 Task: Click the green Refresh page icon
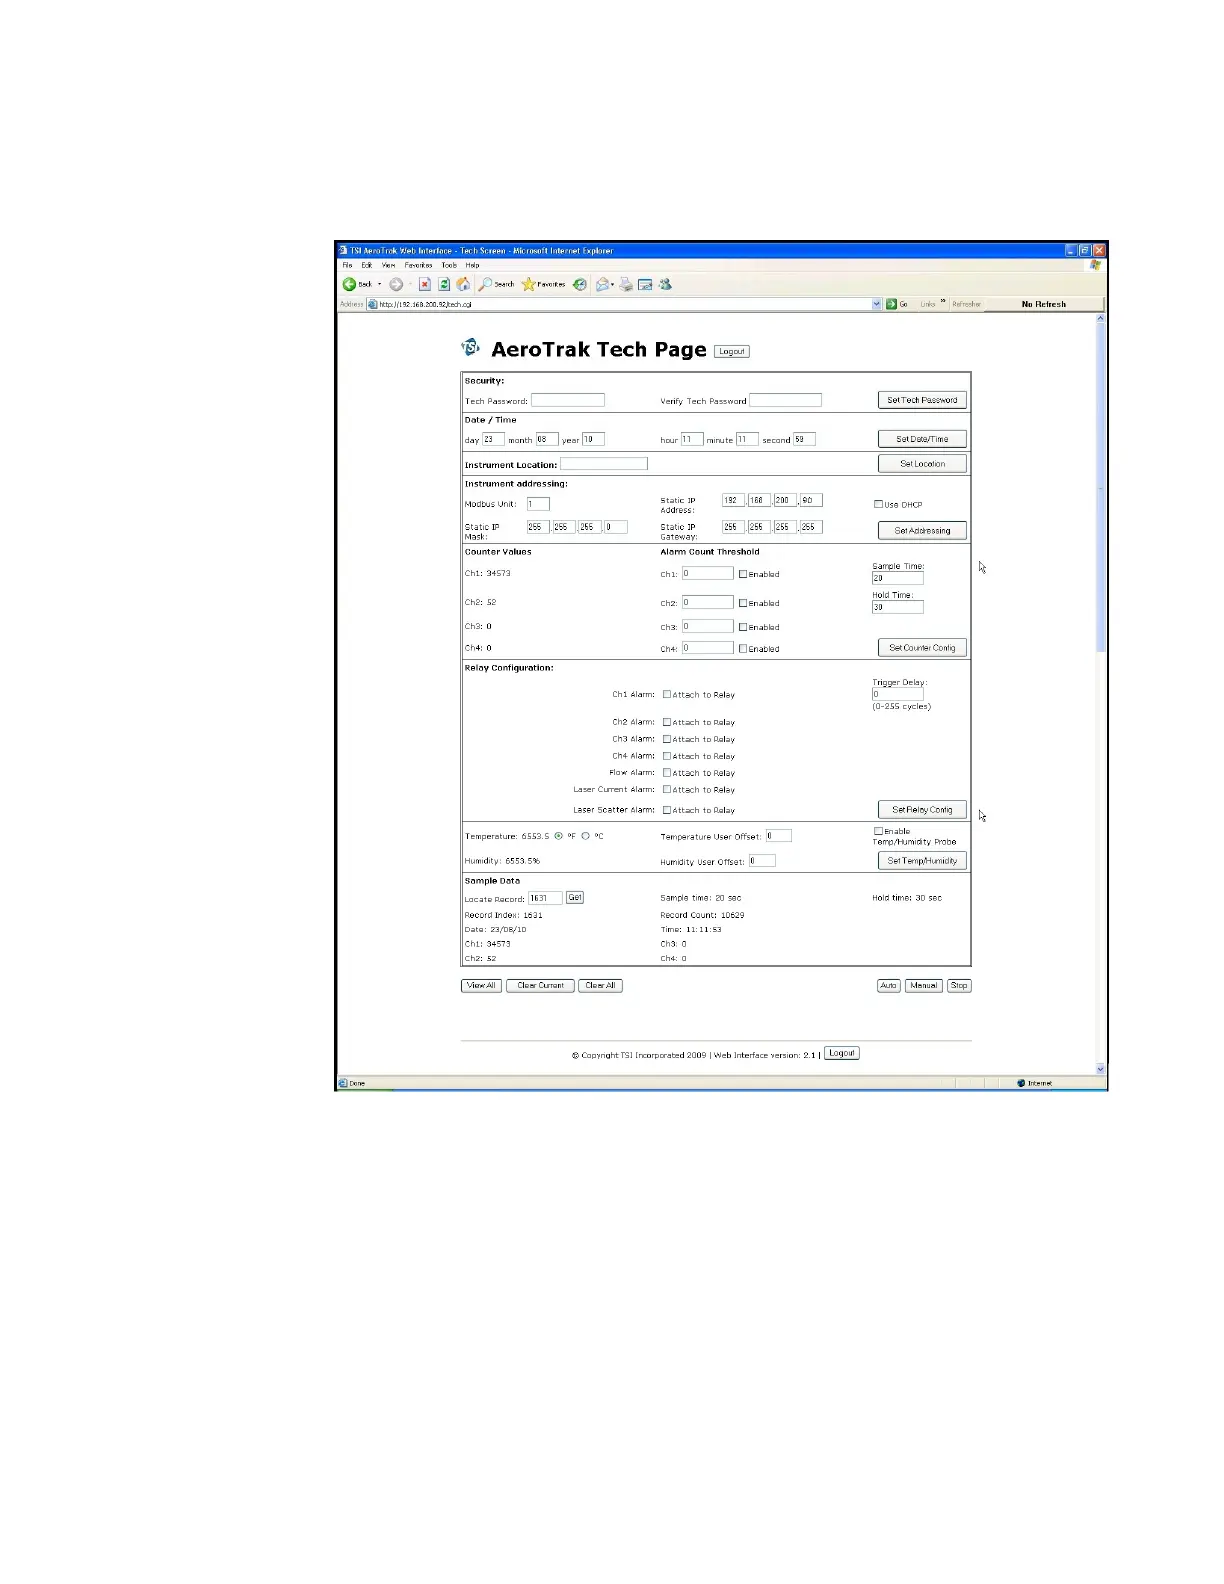tap(444, 284)
